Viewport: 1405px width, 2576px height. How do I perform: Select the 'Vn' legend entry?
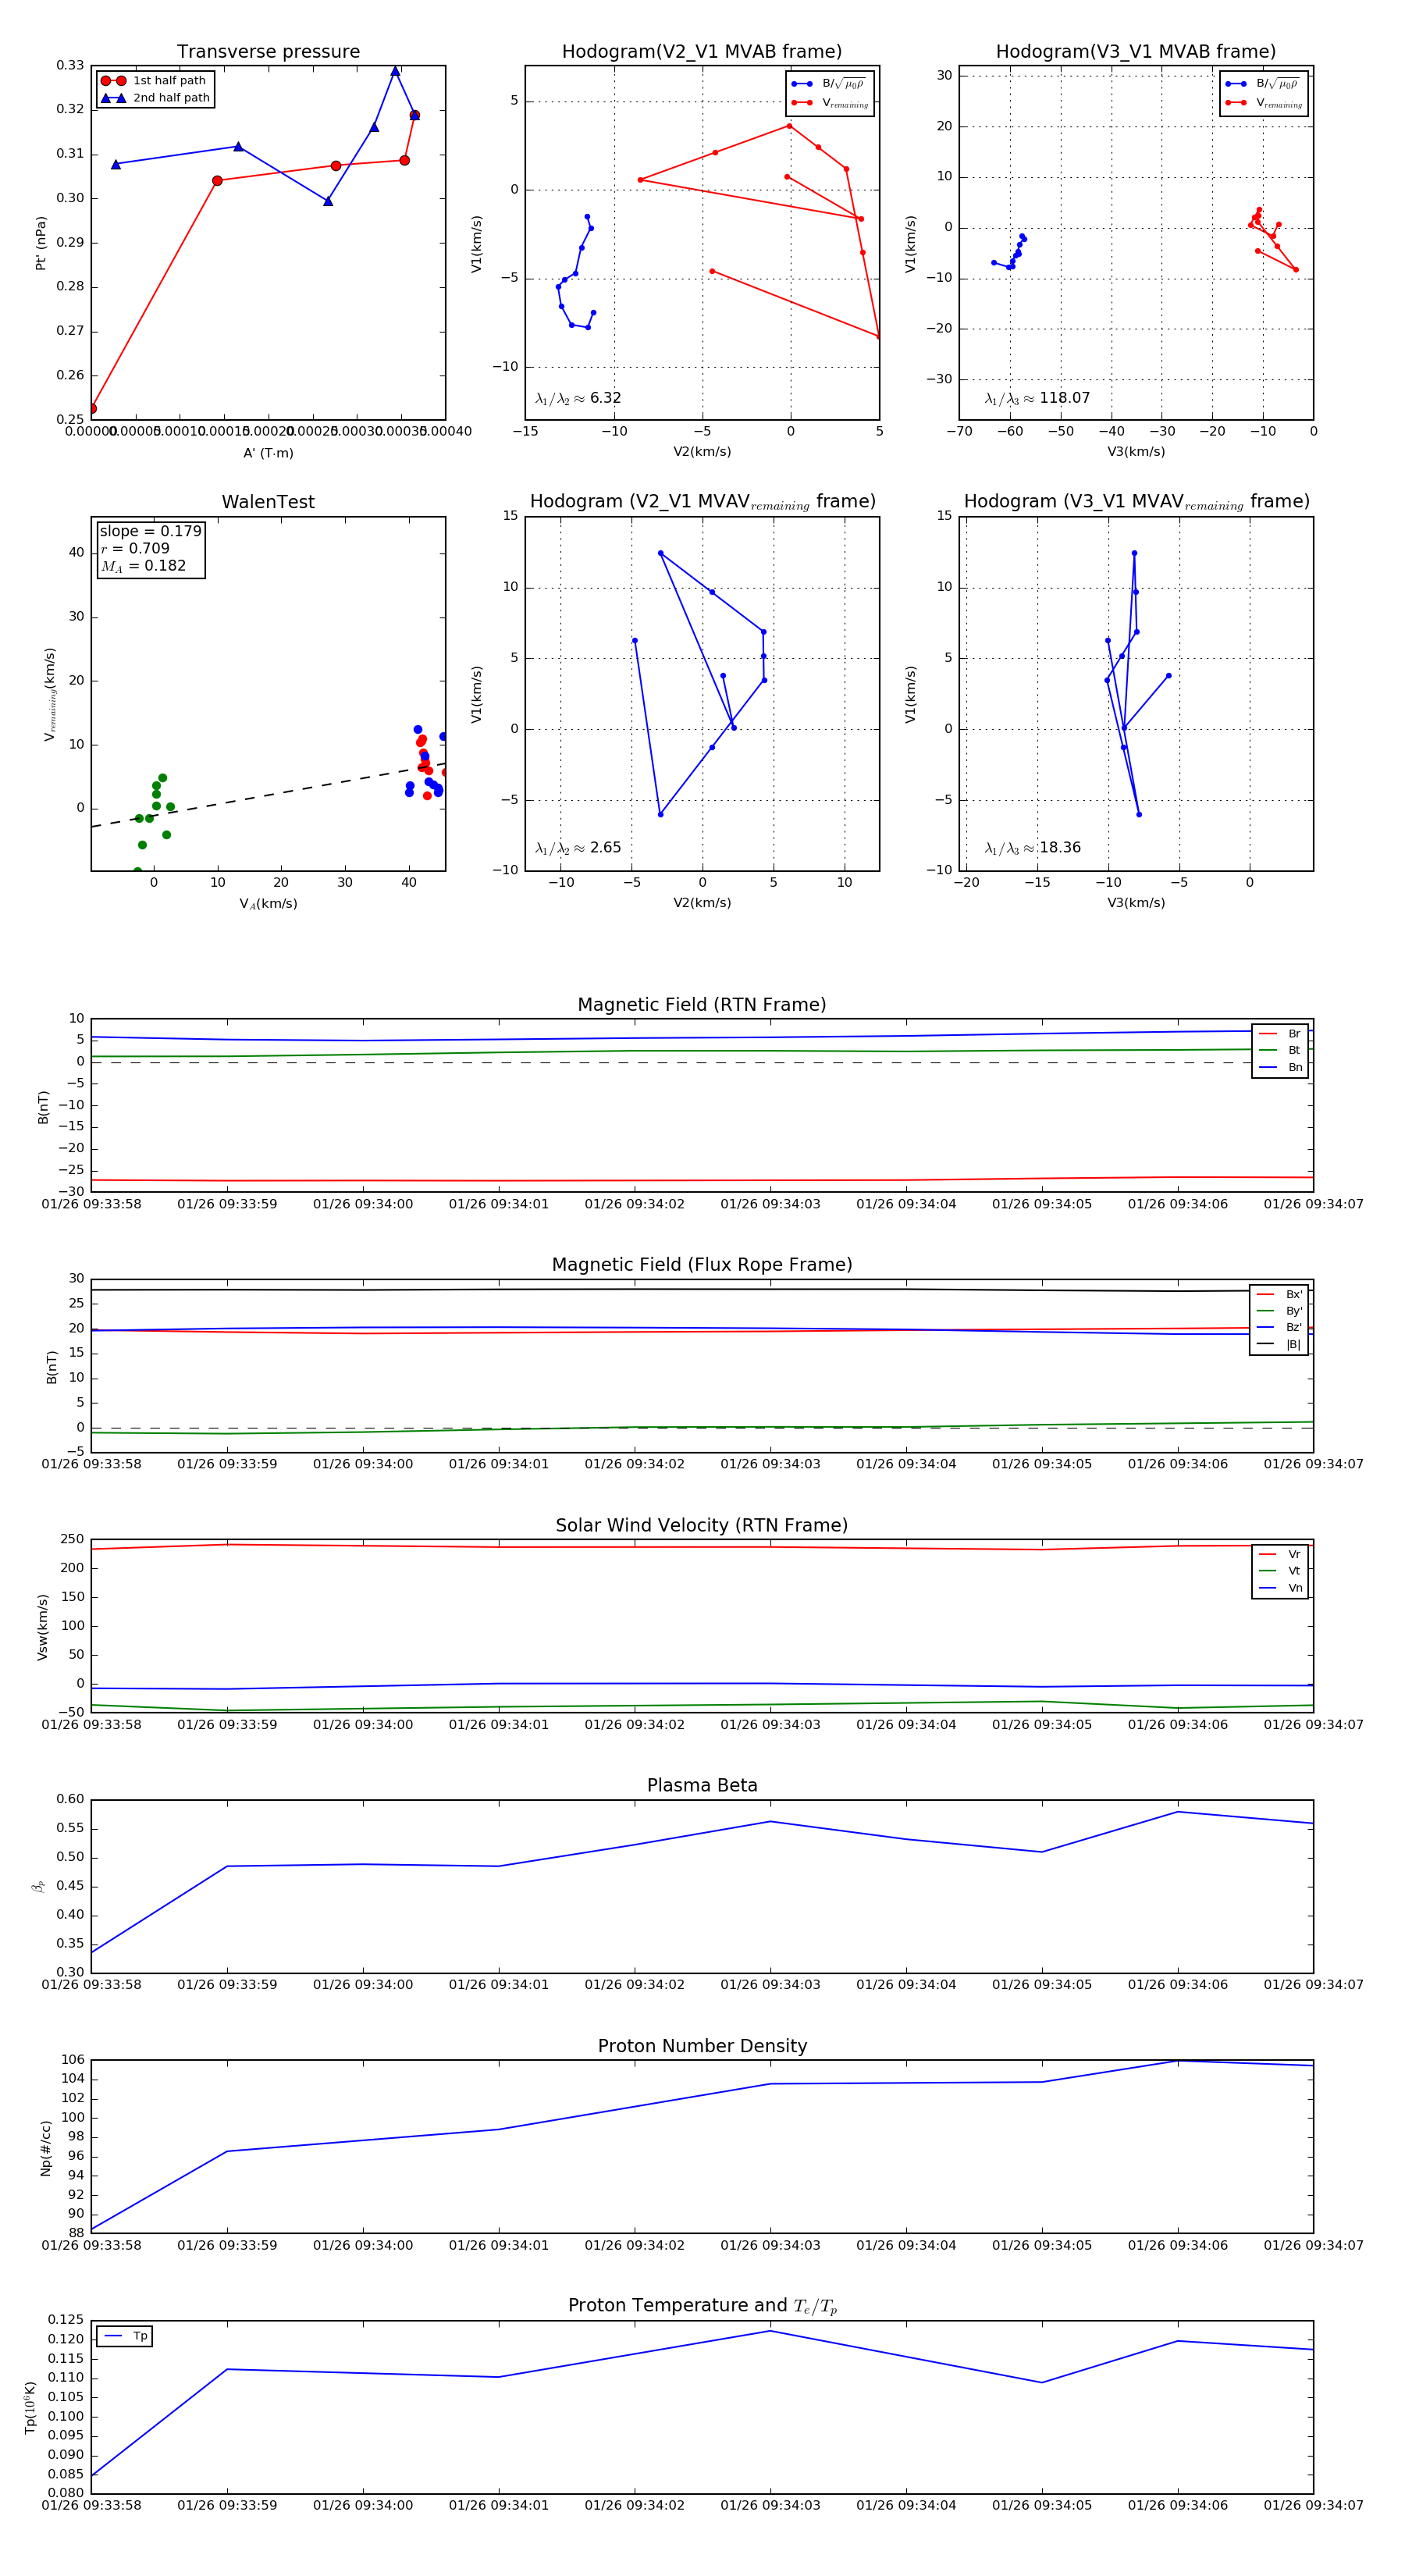click(1280, 1588)
